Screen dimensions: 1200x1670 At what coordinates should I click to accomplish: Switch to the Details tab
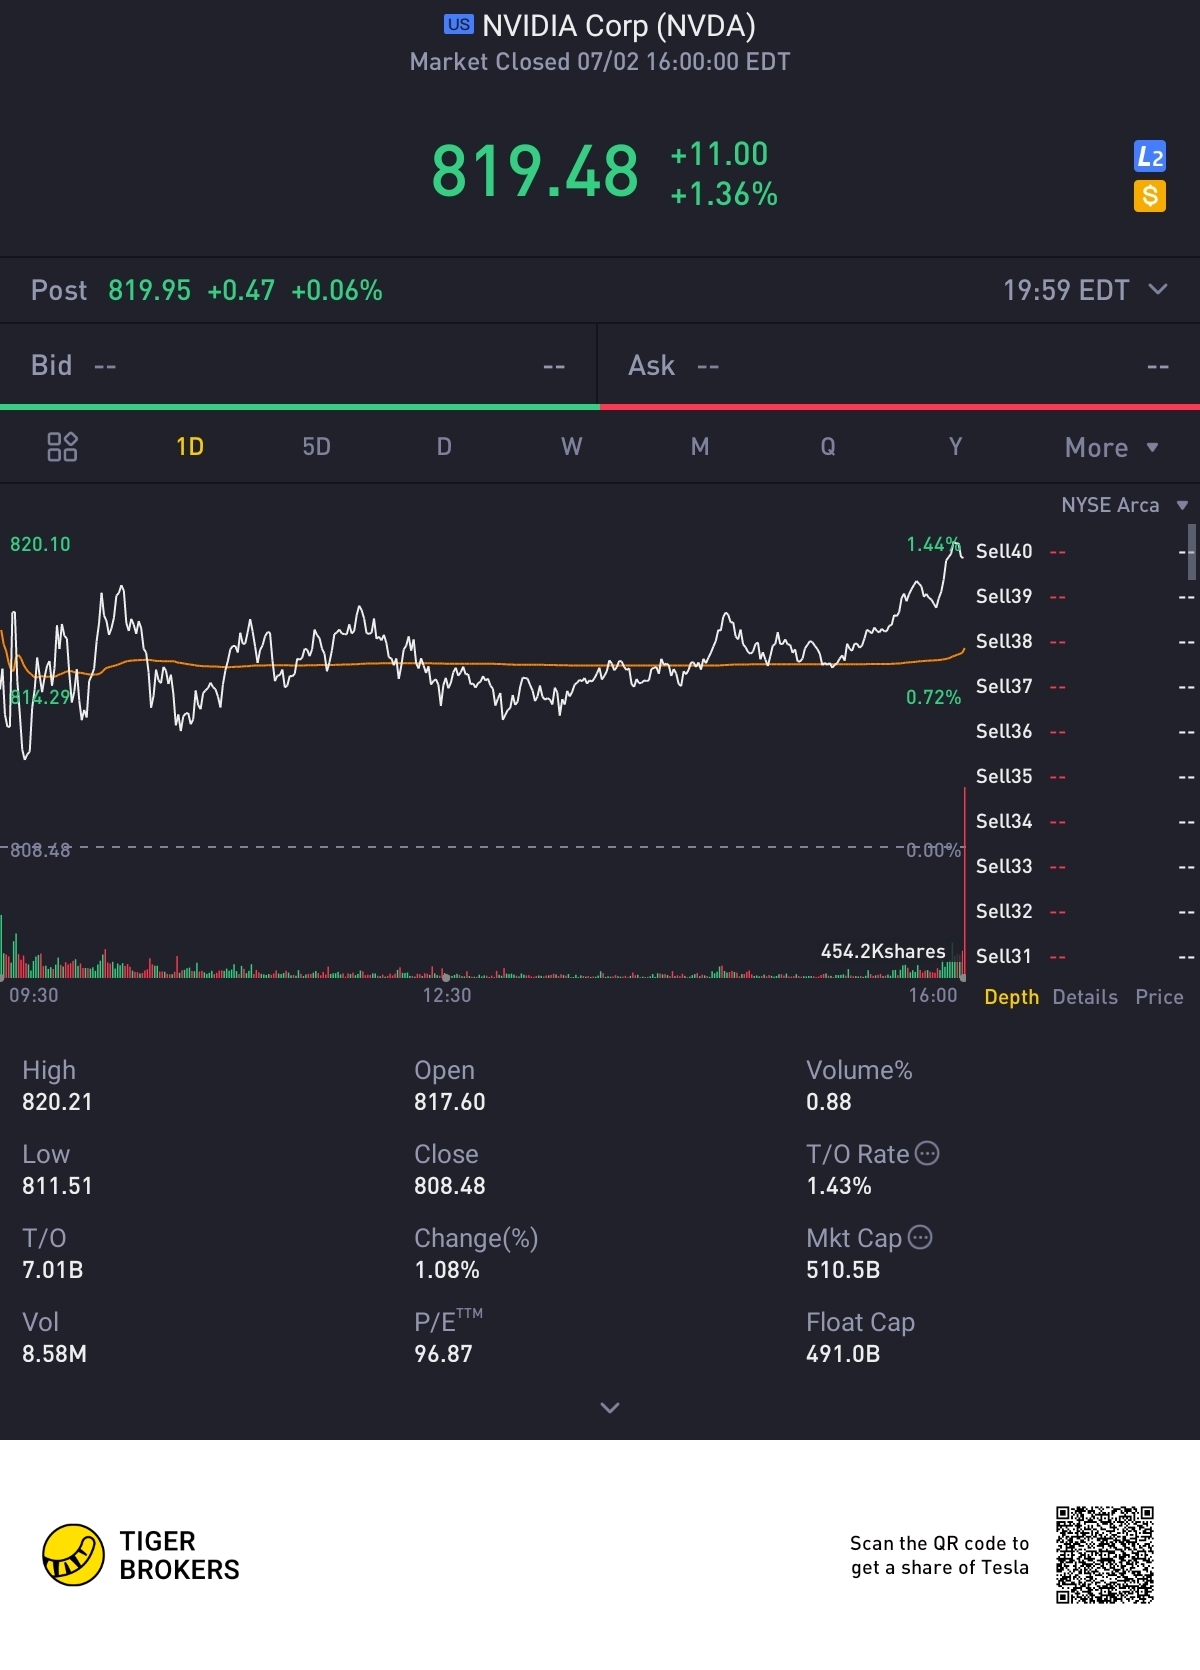pos(1085,997)
